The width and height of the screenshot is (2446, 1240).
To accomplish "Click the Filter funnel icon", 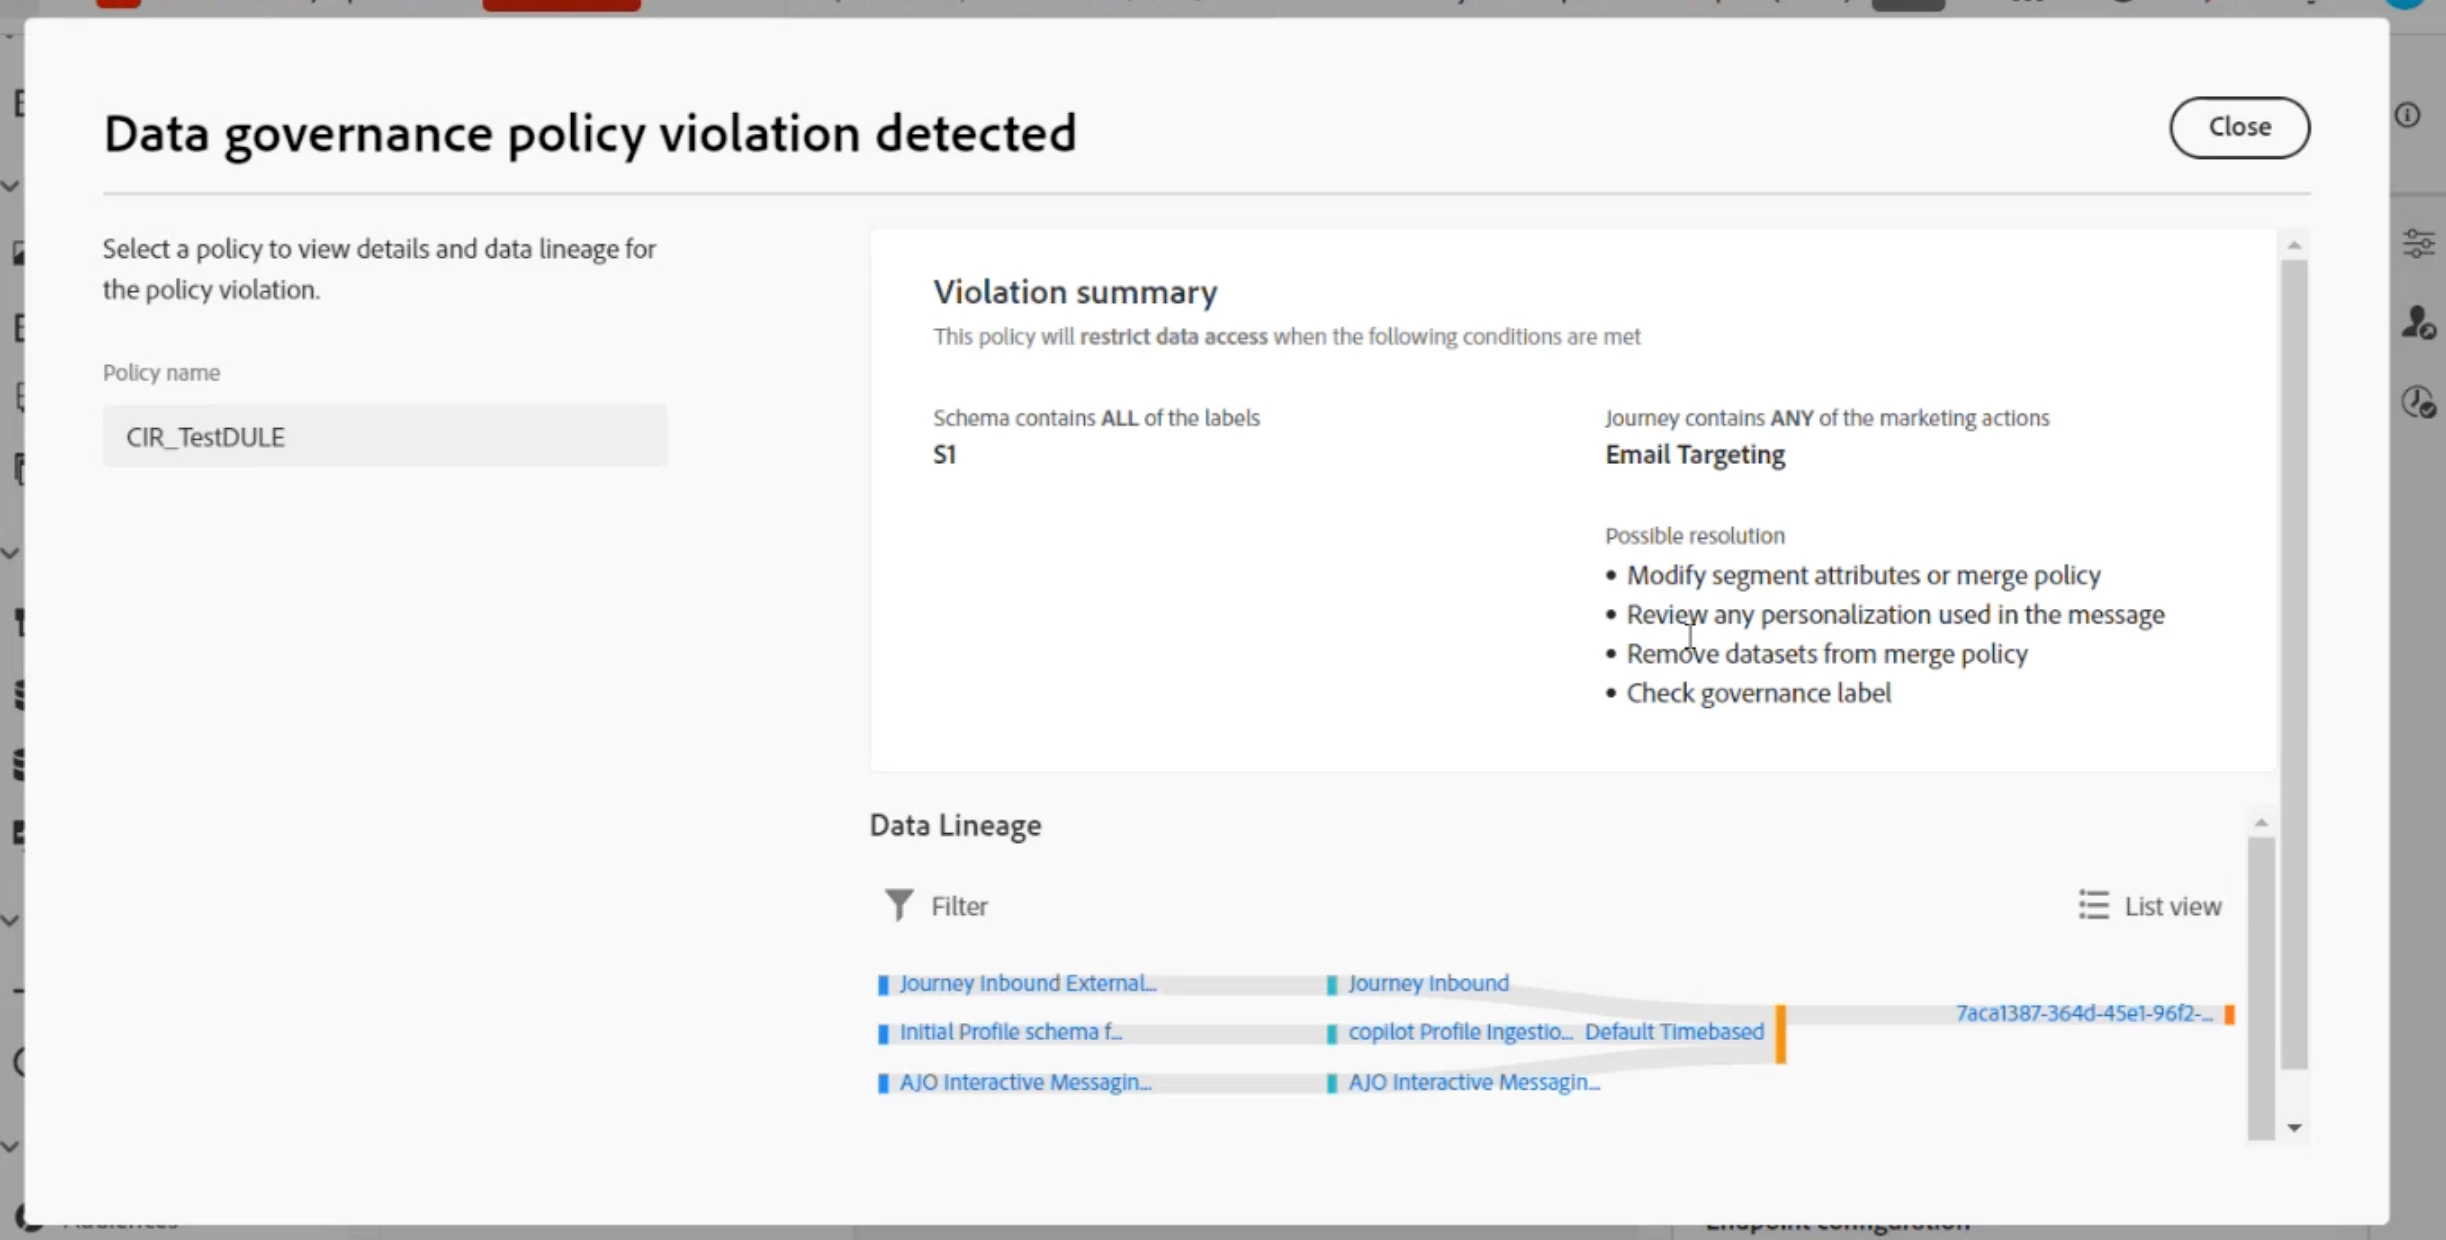I will (898, 905).
